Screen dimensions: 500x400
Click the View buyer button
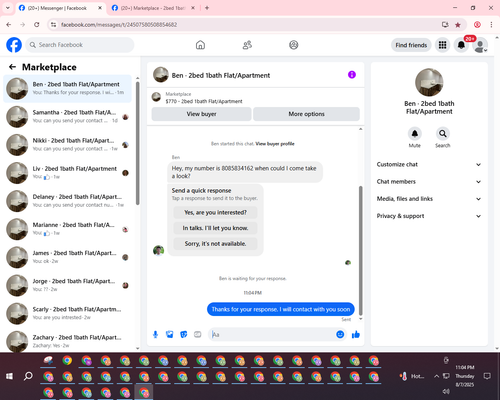pyautogui.click(x=201, y=114)
